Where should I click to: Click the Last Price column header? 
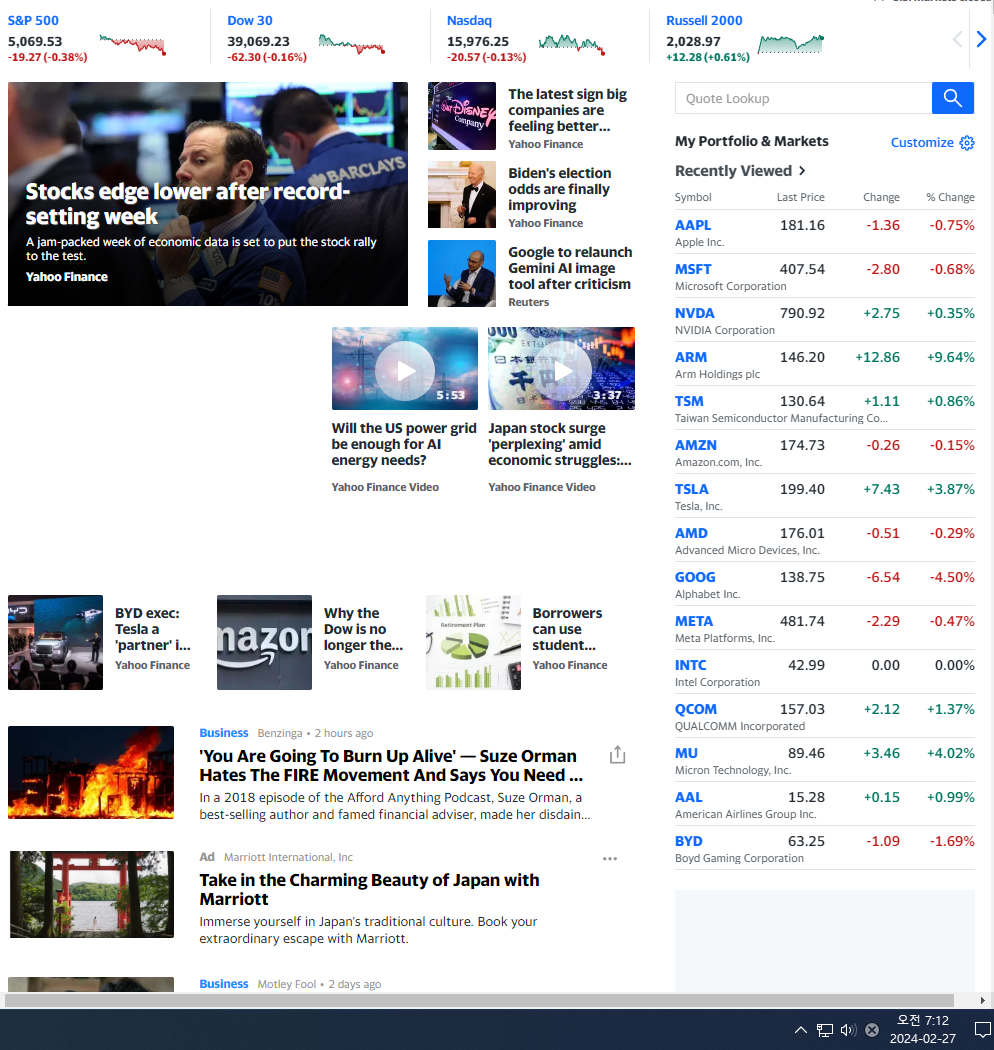[x=800, y=197]
